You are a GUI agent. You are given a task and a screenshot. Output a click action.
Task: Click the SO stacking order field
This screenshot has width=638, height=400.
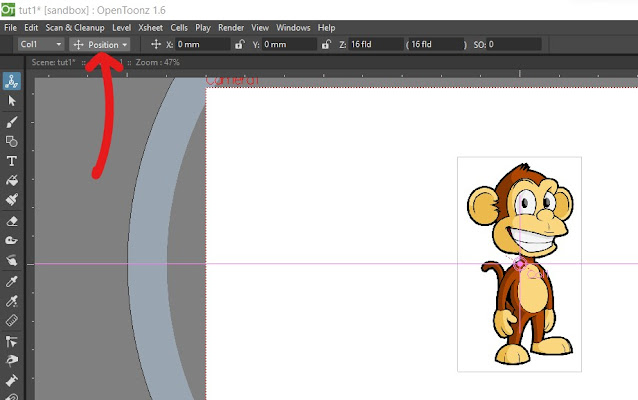tap(514, 44)
